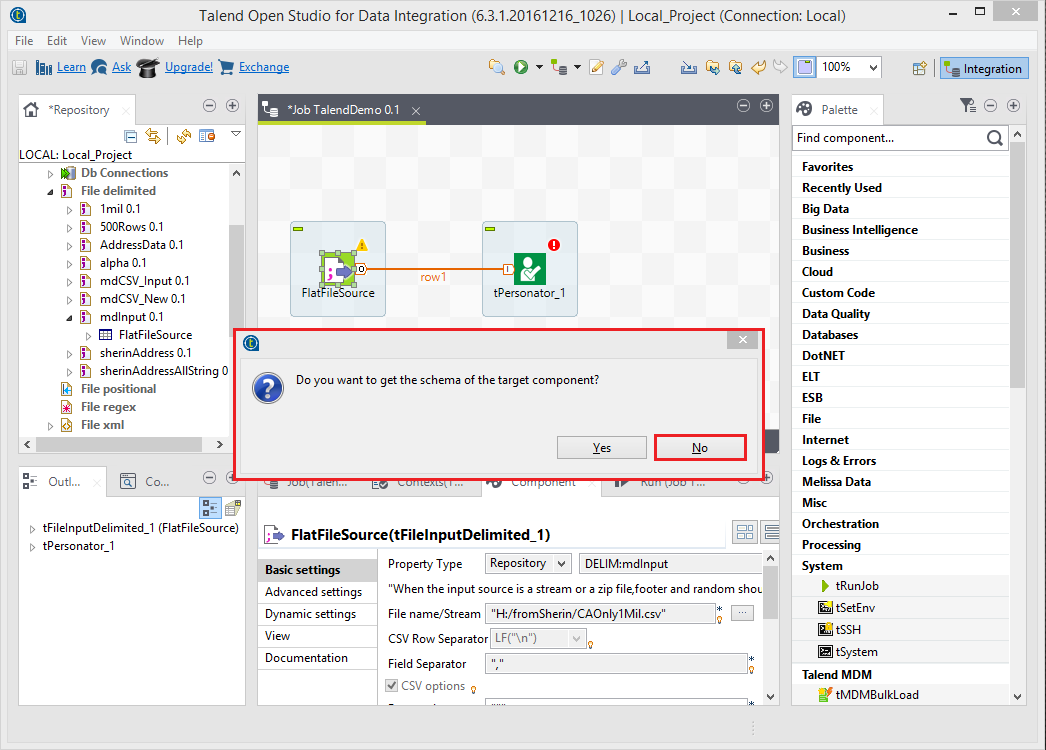This screenshot has width=1046, height=750.
Task: Click Yes in the schema dialog
Action: click(x=602, y=447)
